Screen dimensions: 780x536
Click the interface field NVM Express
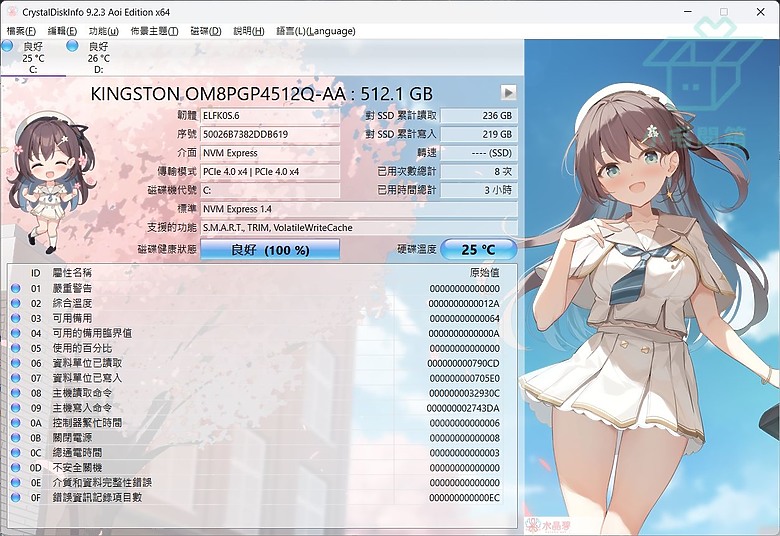pos(270,153)
